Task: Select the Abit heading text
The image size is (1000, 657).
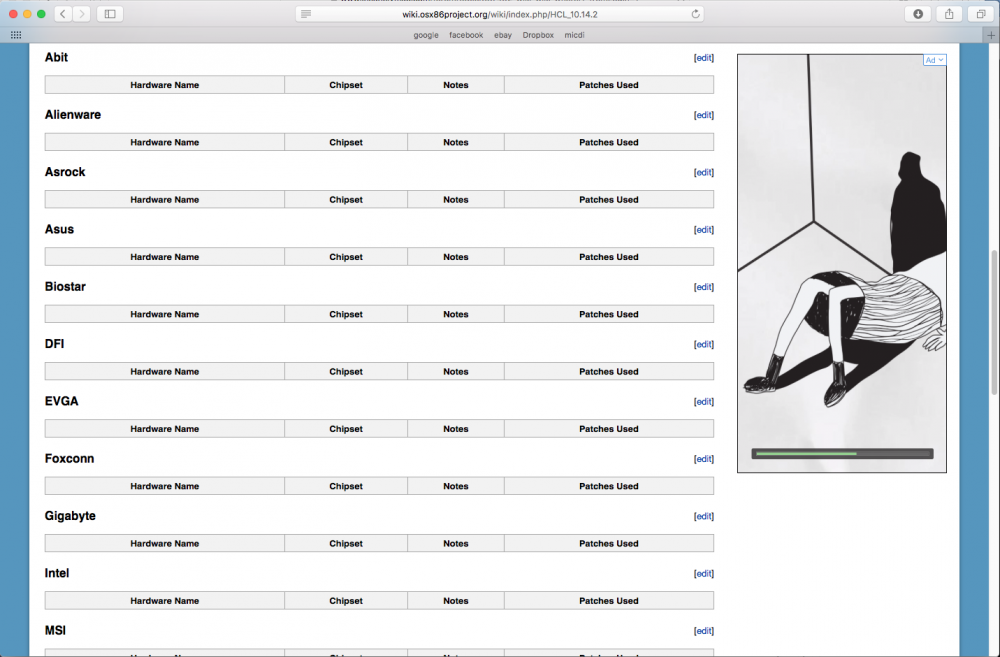Action: coord(56,57)
